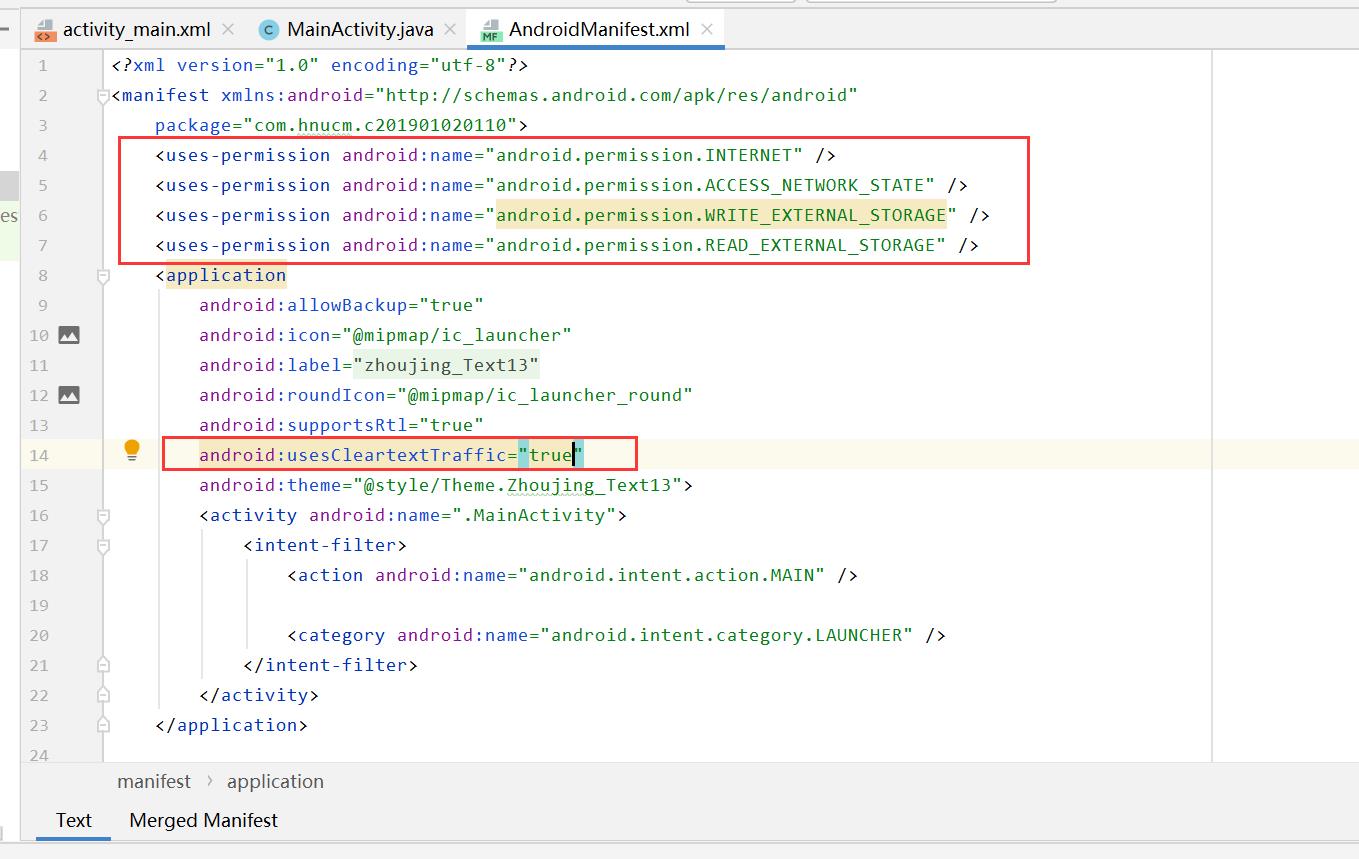Click fold end marker on line 22
The image size is (1359, 859).
pos(103,694)
